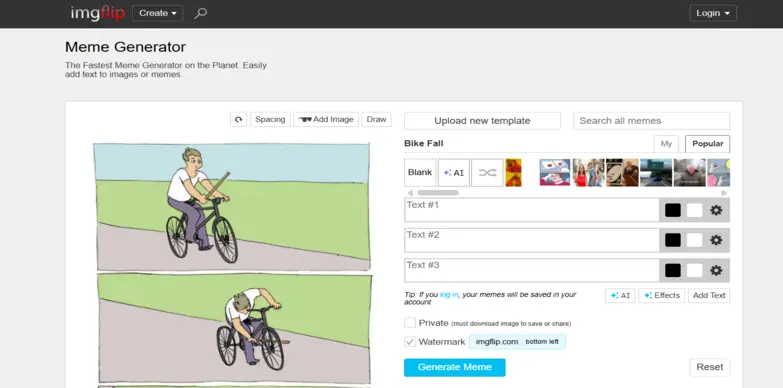Viewport: 783px width, 388px height.
Task: Open settings gear for Text #2
Action: [x=716, y=240]
